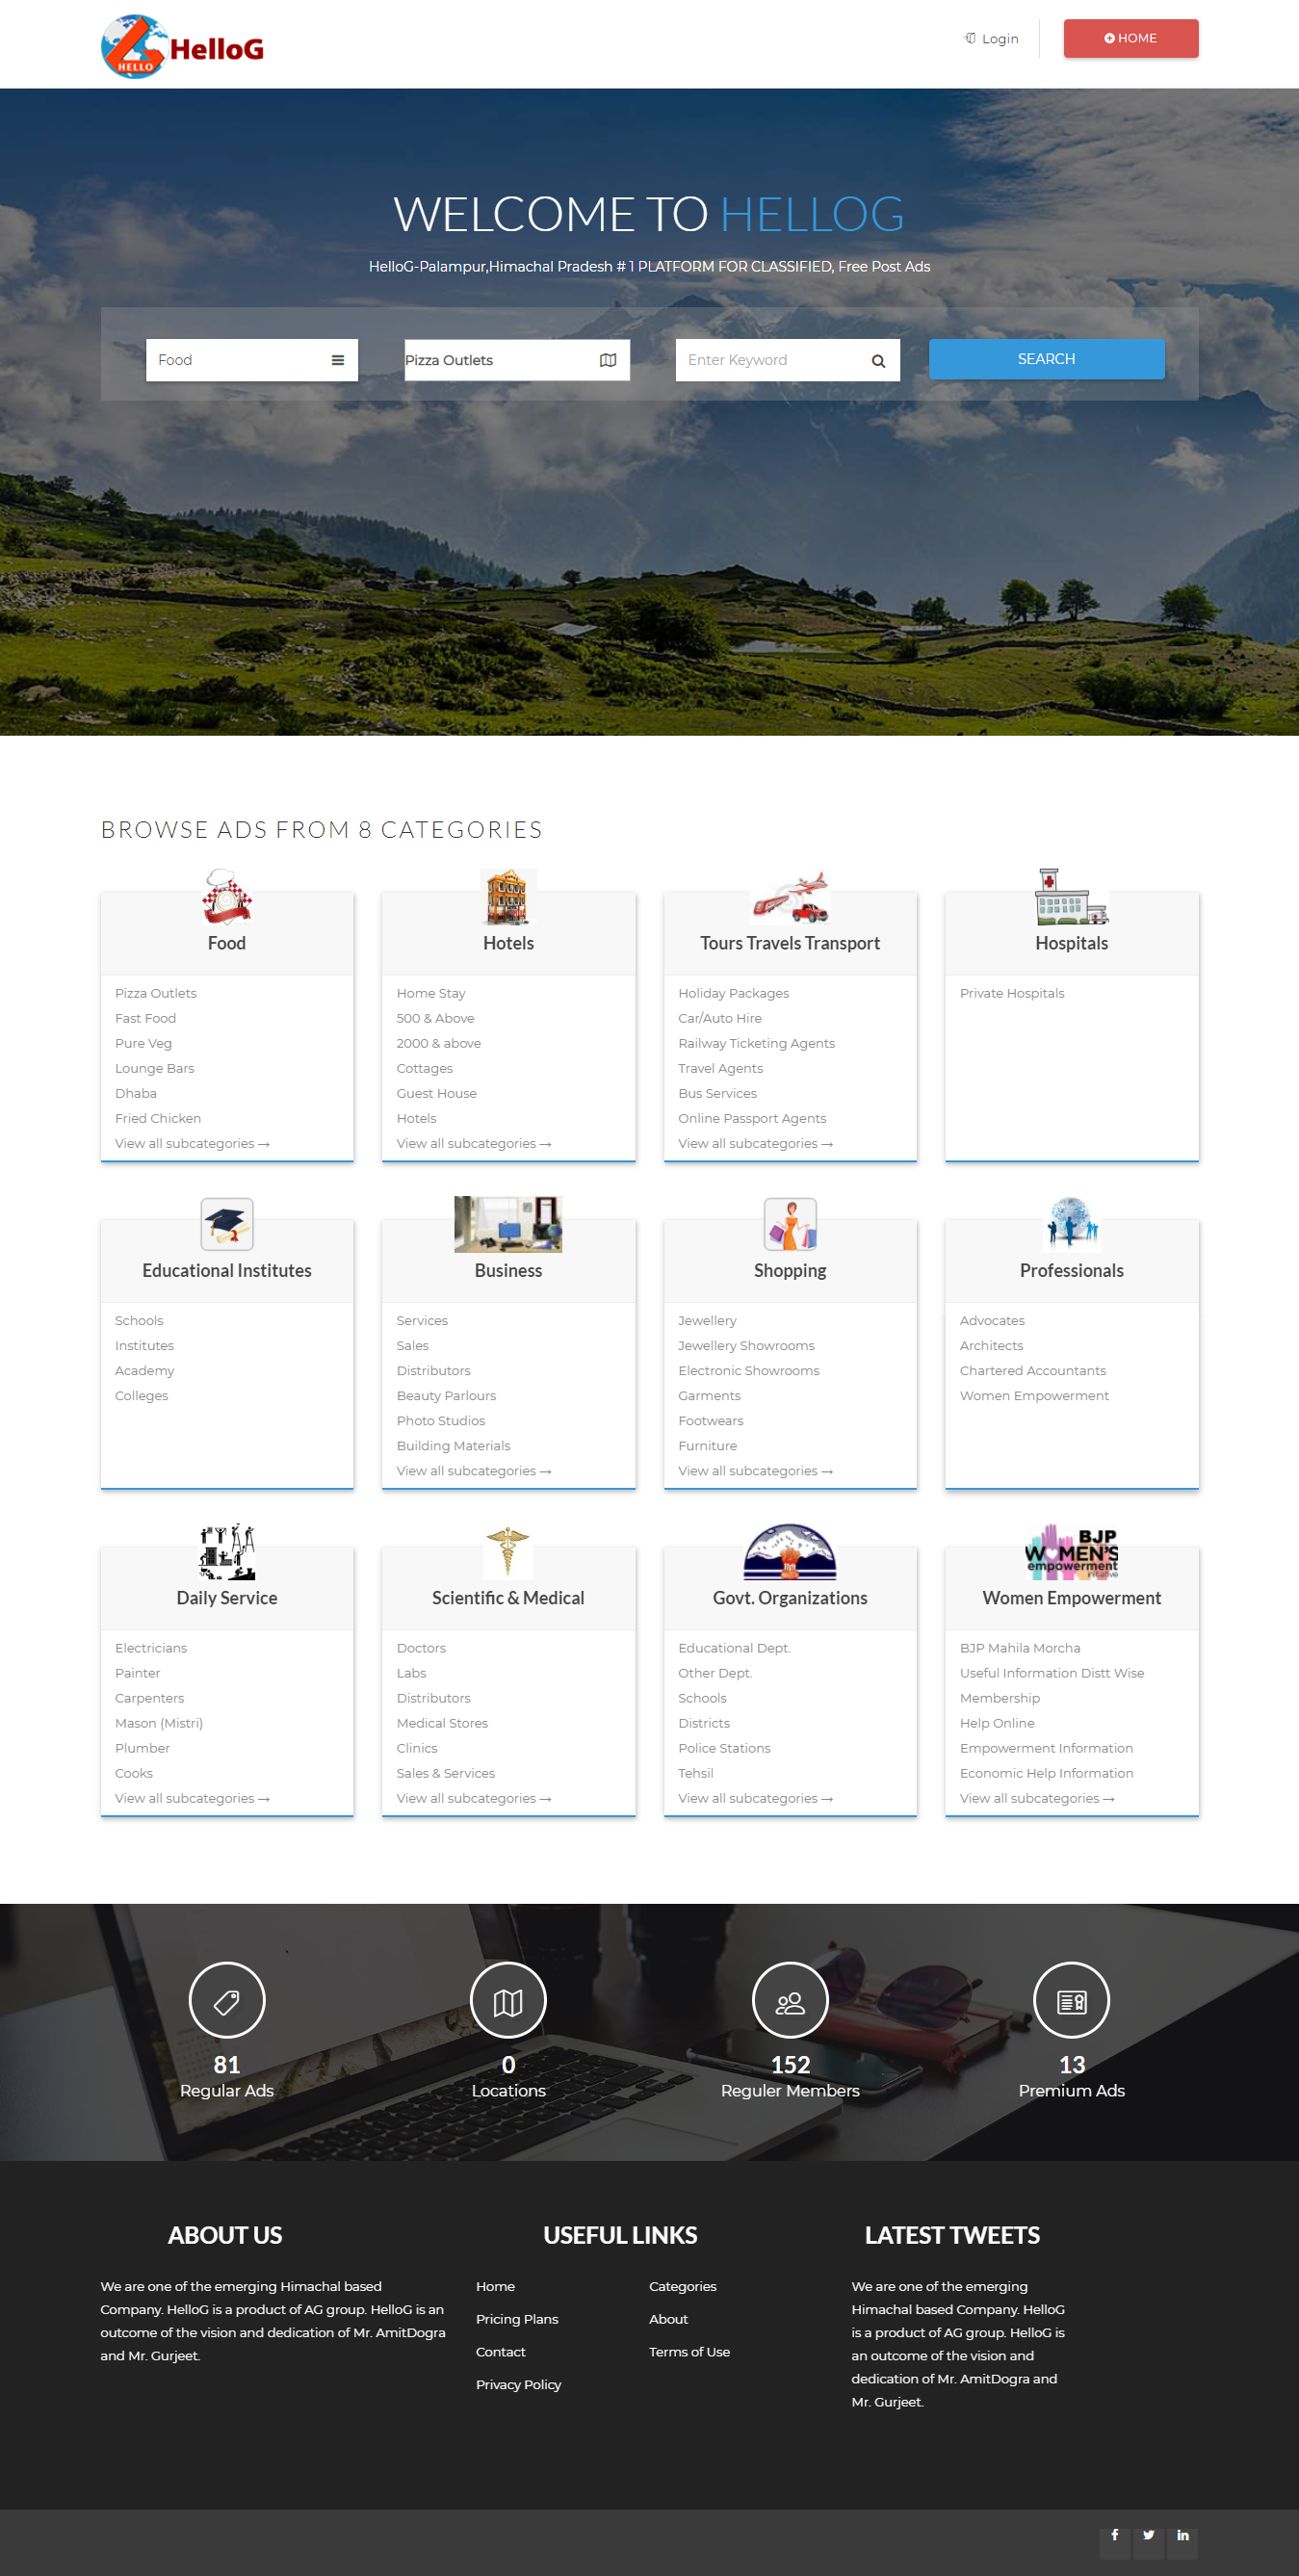Open the footer Home link
Viewport: 1299px width, 2576px height.
click(x=495, y=2286)
